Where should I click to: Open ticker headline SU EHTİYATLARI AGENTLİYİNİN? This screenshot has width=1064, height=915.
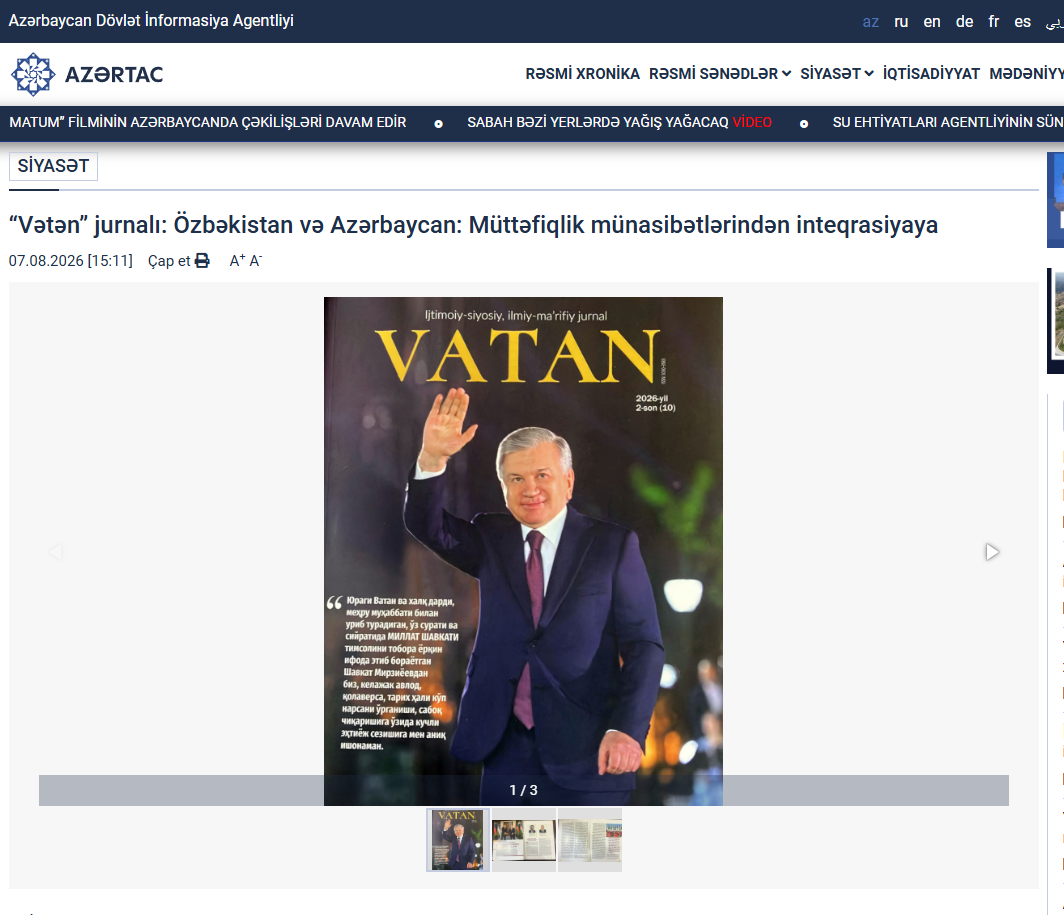pyautogui.click(x=948, y=122)
